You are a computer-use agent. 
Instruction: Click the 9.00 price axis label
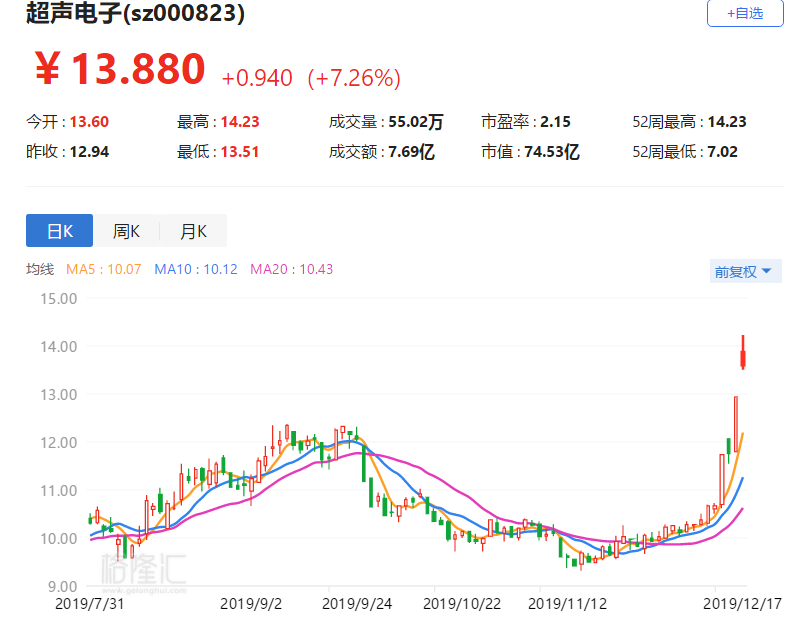pos(62,586)
